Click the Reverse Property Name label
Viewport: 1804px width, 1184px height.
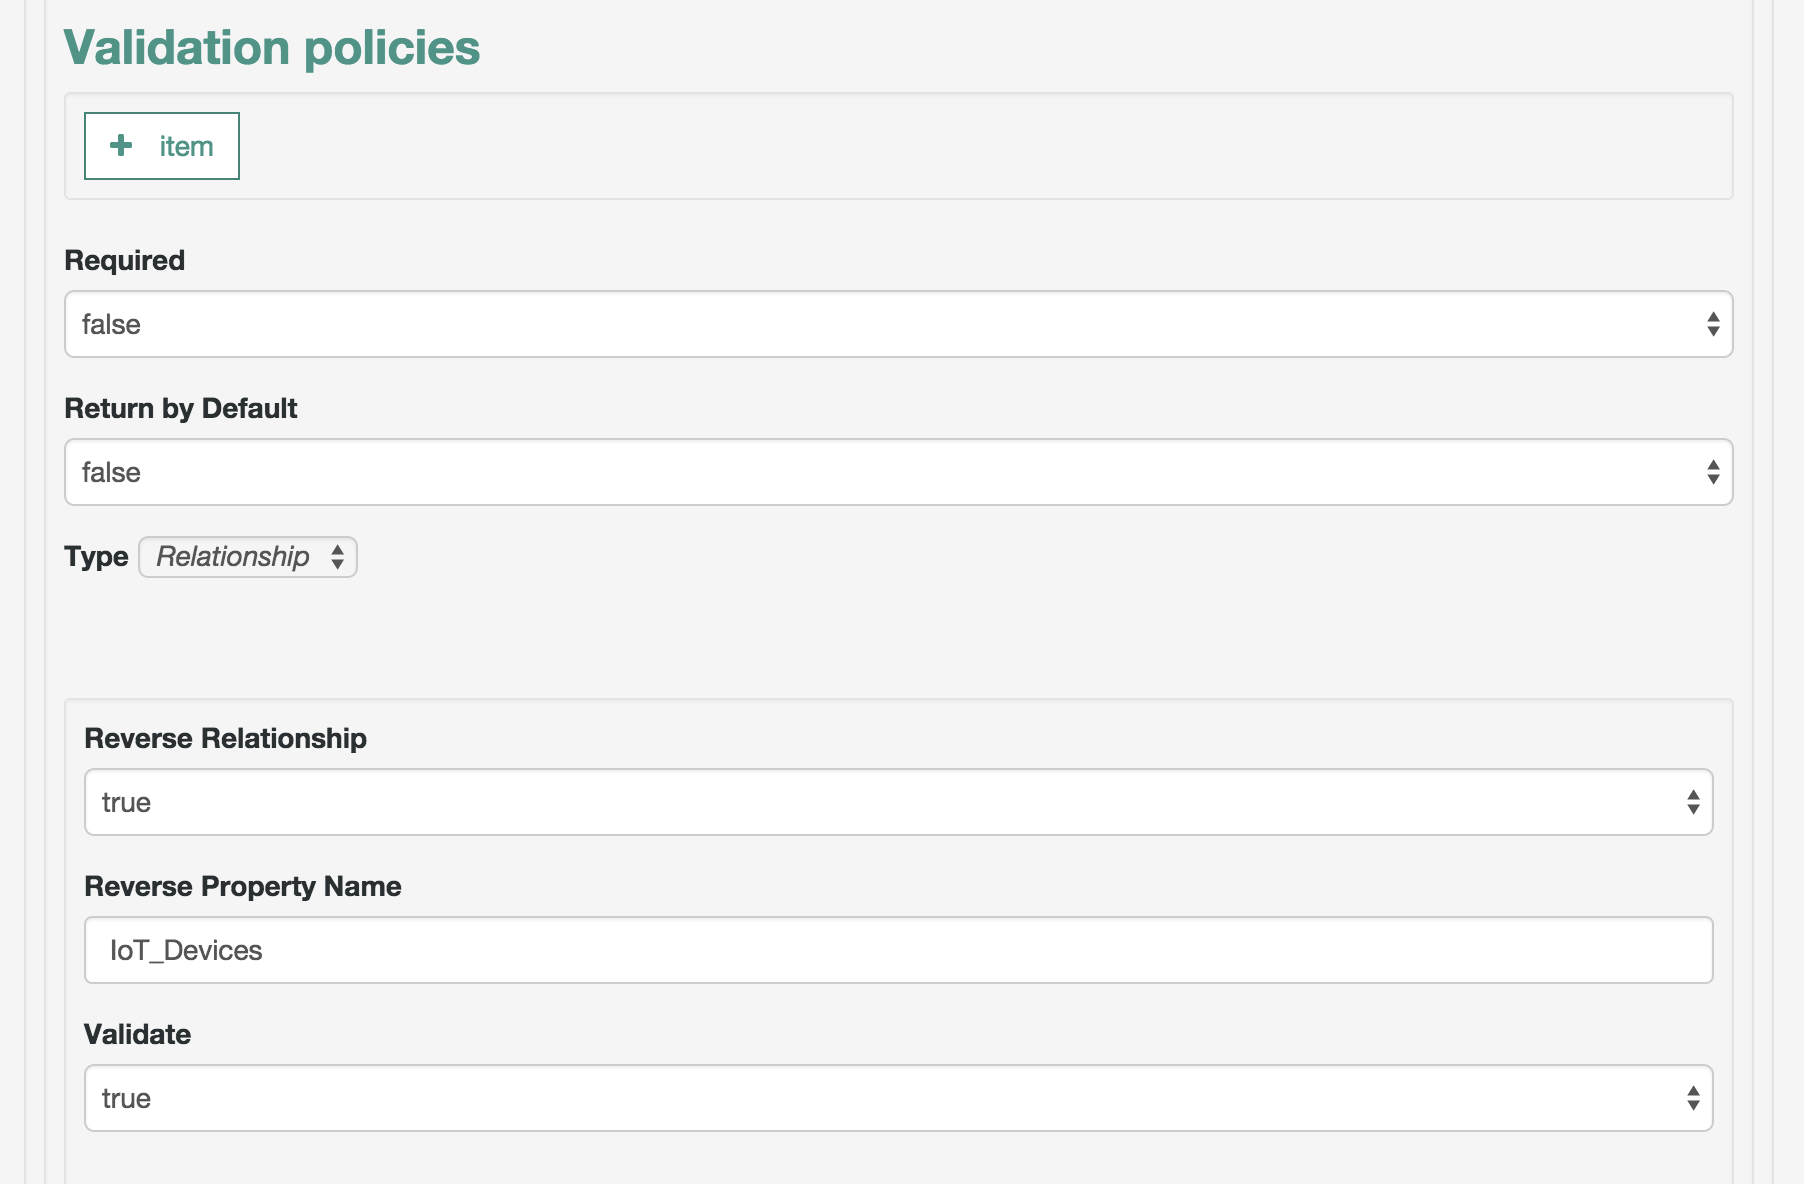(x=243, y=886)
